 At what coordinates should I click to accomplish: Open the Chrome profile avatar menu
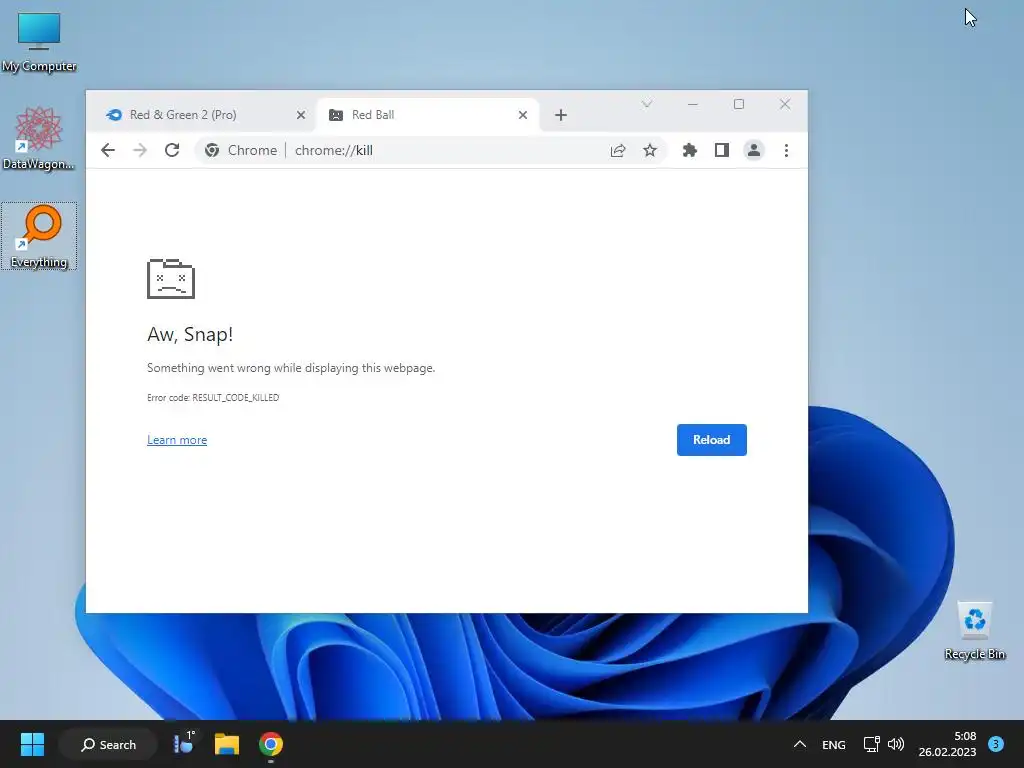coord(754,150)
